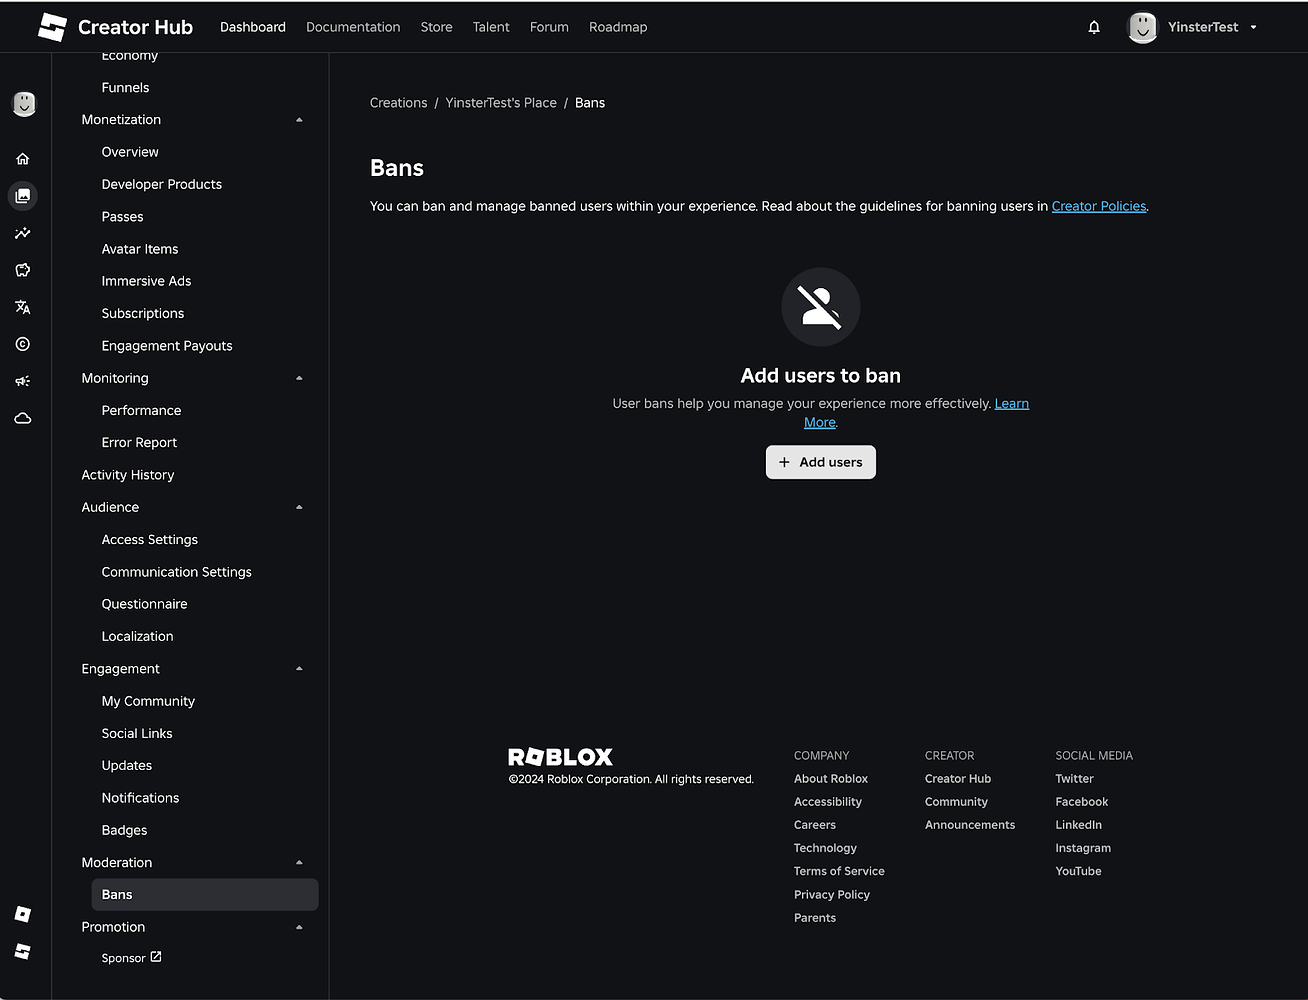Open the Analytics chart icon
The height and width of the screenshot is (1000, 1308).
[23, 233]
